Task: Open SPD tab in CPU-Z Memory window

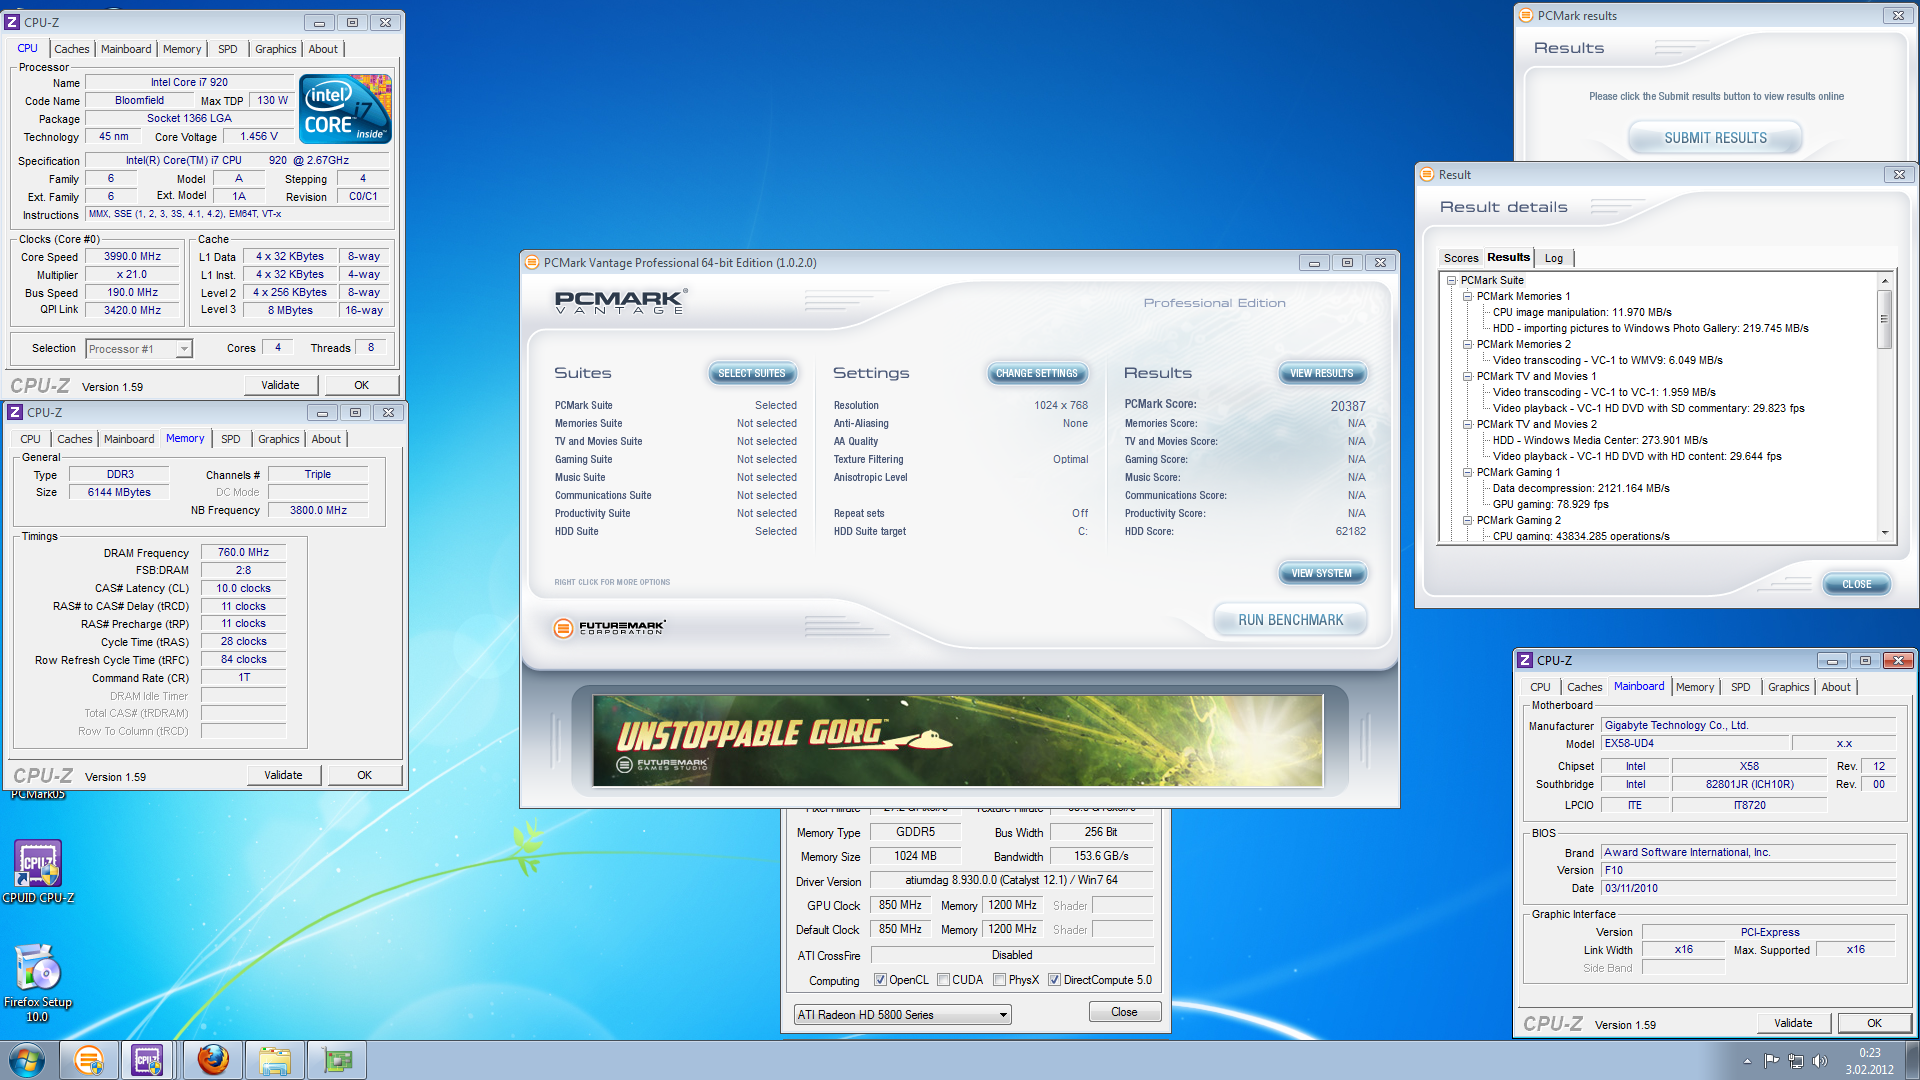Action: 231,439
